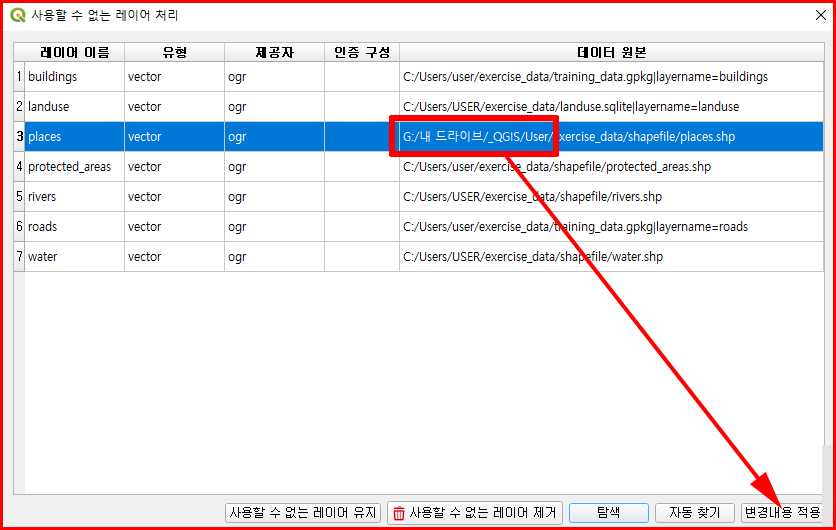Select row number 7 header
This screenshot has height=530, width=836.
coord(19,256)
